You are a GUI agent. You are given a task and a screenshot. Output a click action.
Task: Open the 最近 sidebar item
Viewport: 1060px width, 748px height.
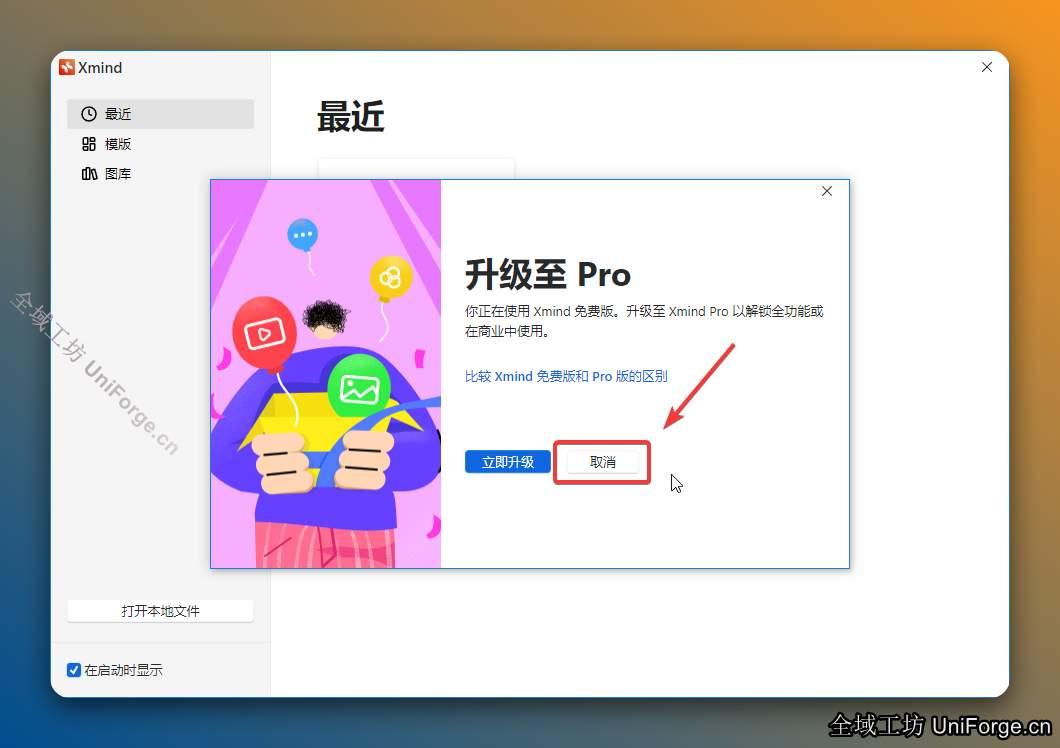point(160,114)
